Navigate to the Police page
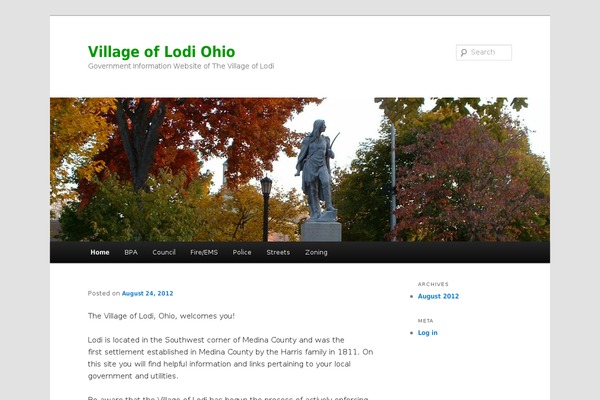 coord(242,252)
